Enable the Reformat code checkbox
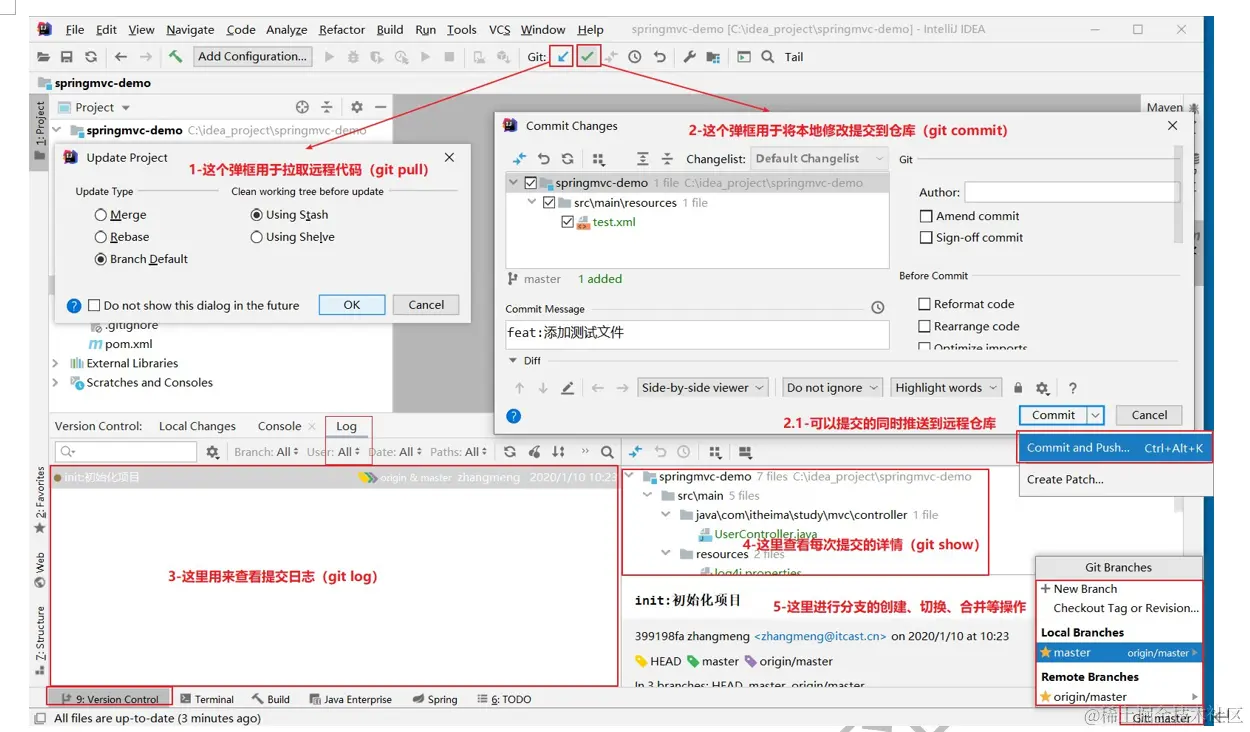 click(x=925, y=304)
